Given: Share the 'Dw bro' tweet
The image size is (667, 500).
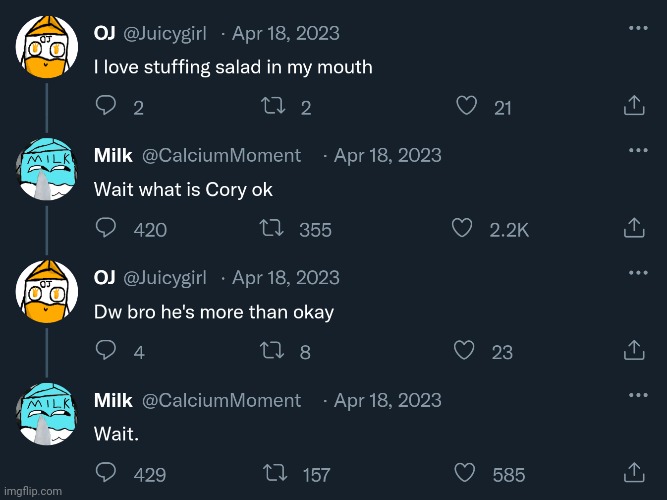Looking at the screenshot, I should point(633,351).
